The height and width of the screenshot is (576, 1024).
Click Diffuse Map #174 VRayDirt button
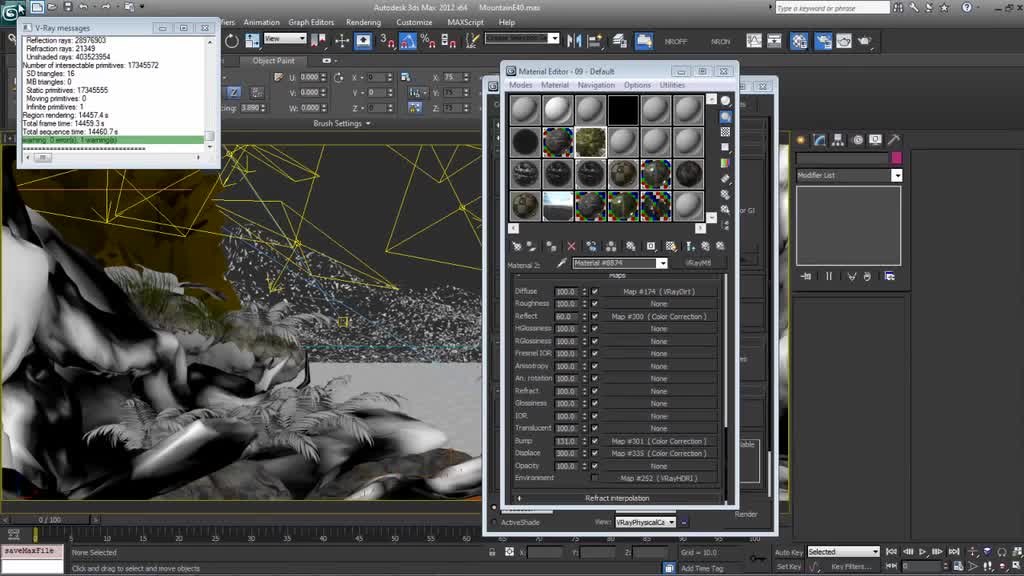click(x=659, y=291)
